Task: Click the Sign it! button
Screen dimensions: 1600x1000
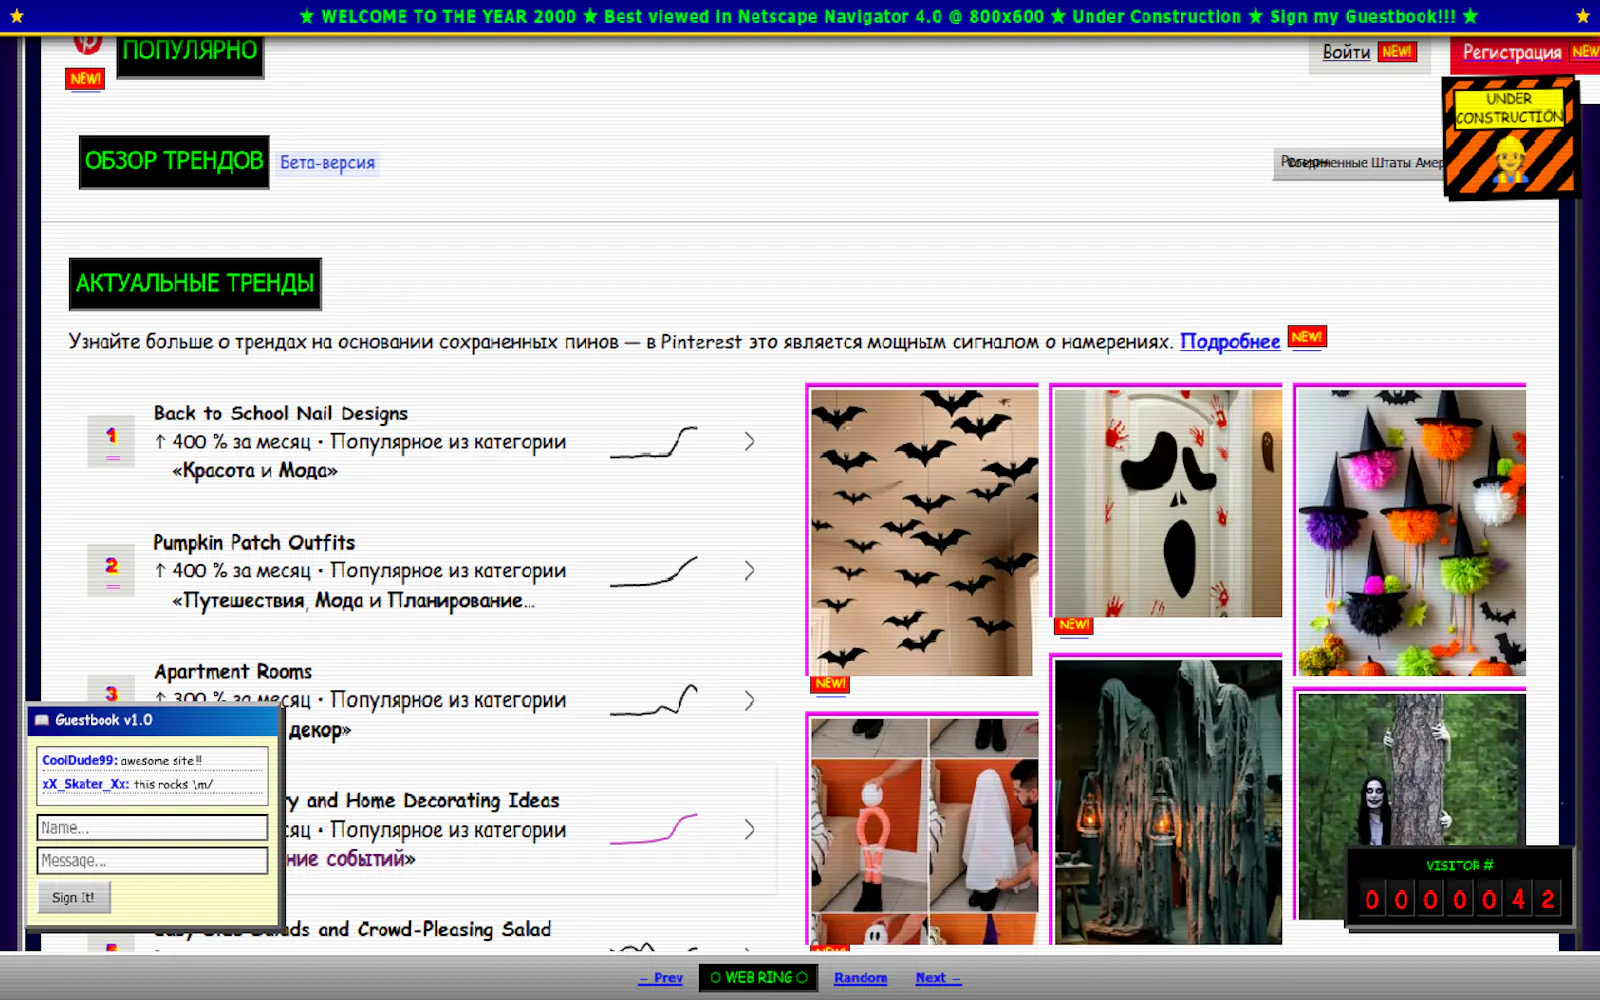Action: [74, 898]
